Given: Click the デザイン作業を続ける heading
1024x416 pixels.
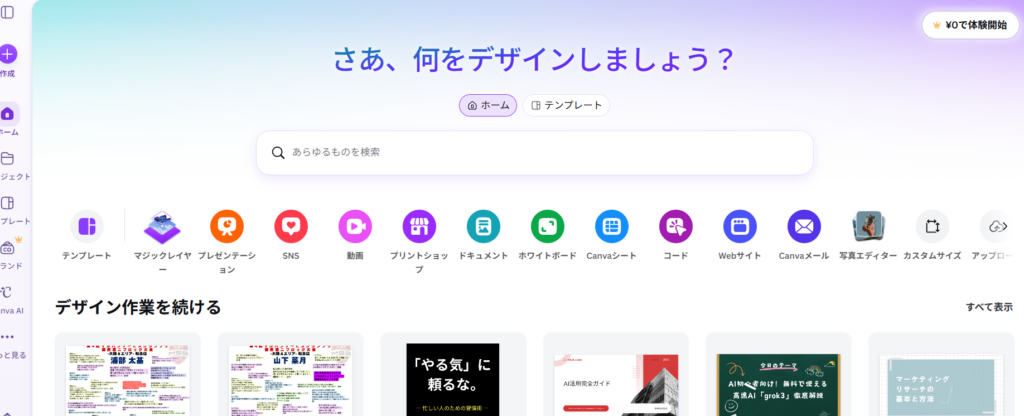Looking at the screenshot, I should [x=138, y=307].
